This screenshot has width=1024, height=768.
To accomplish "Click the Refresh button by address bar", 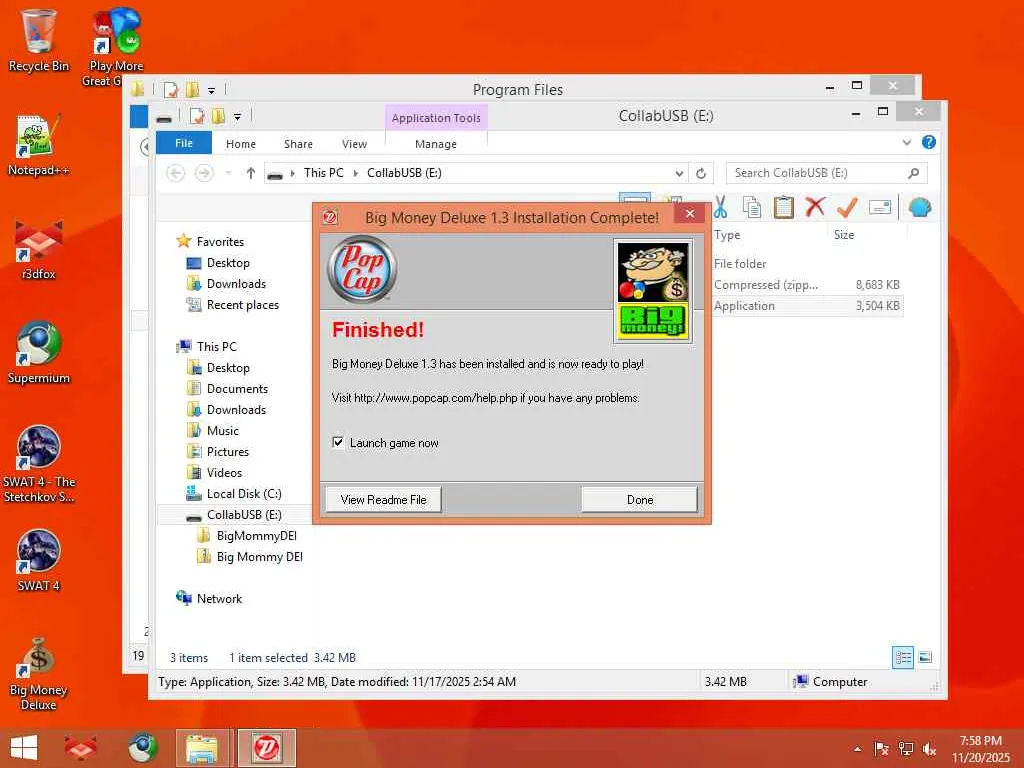I will point(701,173).
